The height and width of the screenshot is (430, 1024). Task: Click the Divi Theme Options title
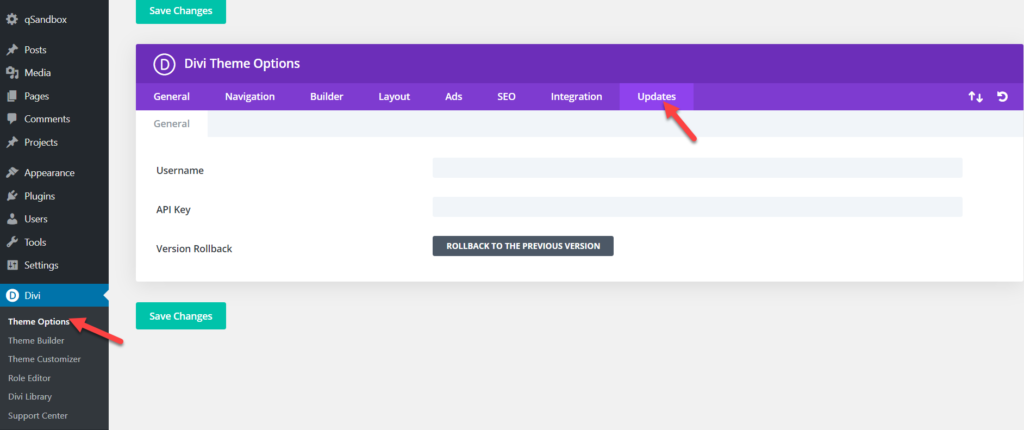242,63
